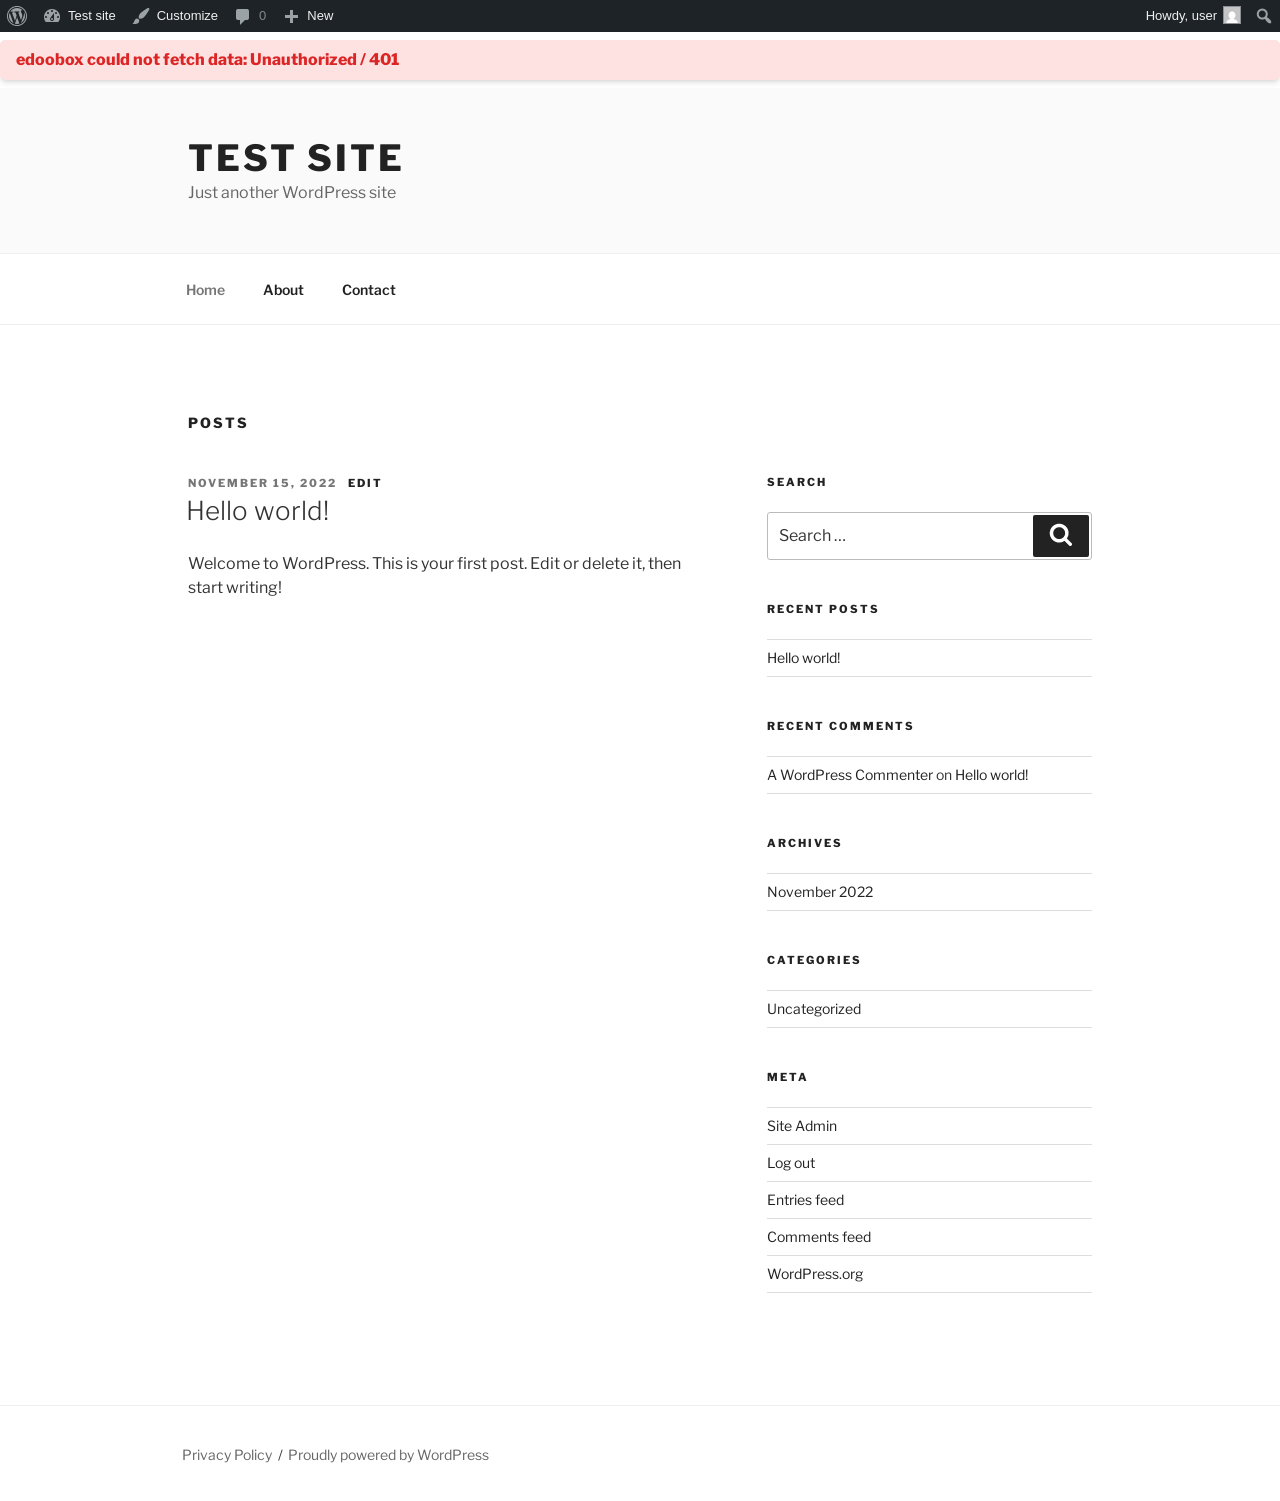Go to the About page menu item
The width and height of the screenshot is (1280, 1501).
point(283,290)
